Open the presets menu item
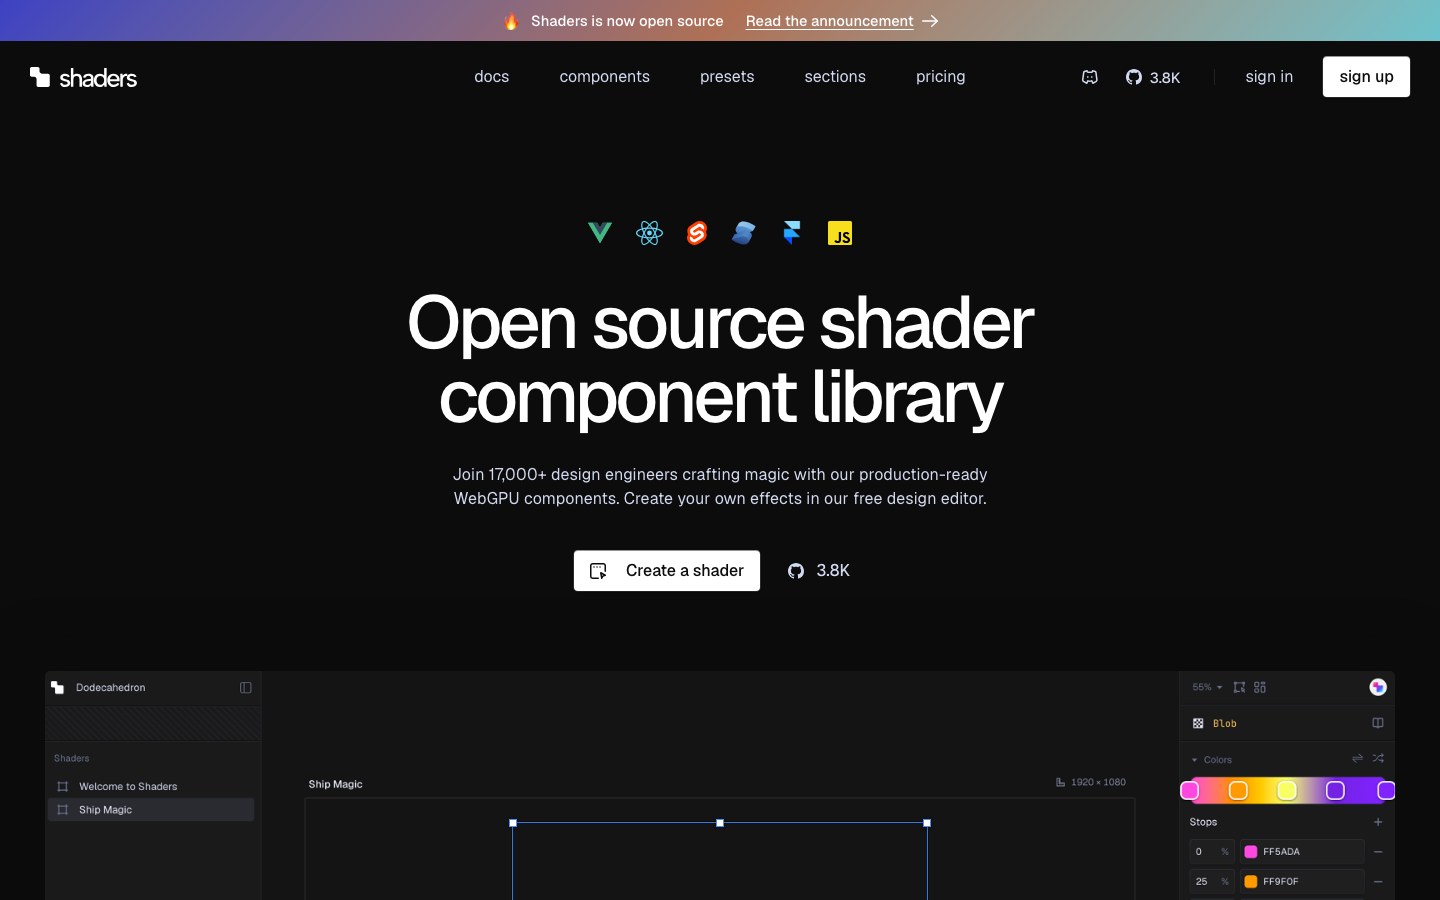The image size is (1440, 900). [727, 77]
